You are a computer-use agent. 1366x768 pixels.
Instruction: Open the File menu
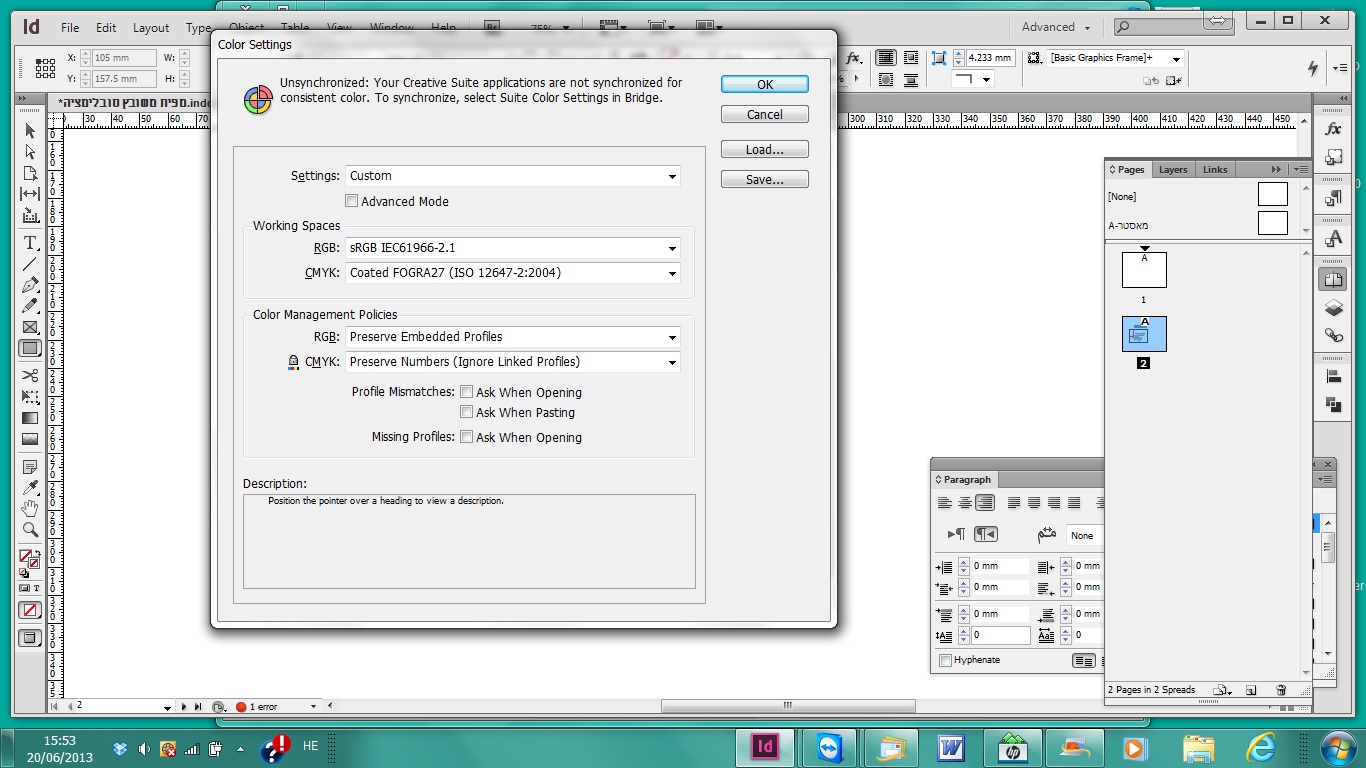click(69, 28)
